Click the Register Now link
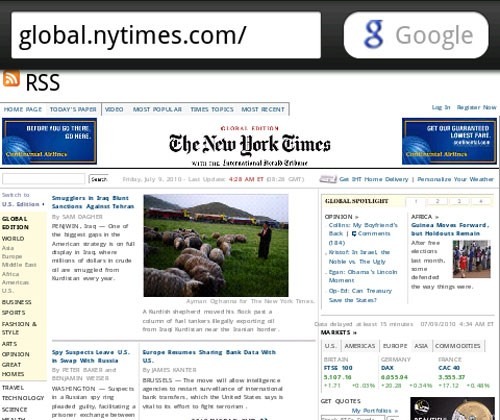 pos(476,107)
